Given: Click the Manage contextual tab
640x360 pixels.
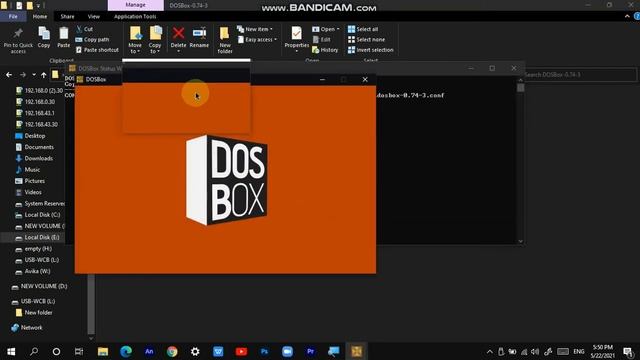Looking at the screenshot, I should 136,5.
